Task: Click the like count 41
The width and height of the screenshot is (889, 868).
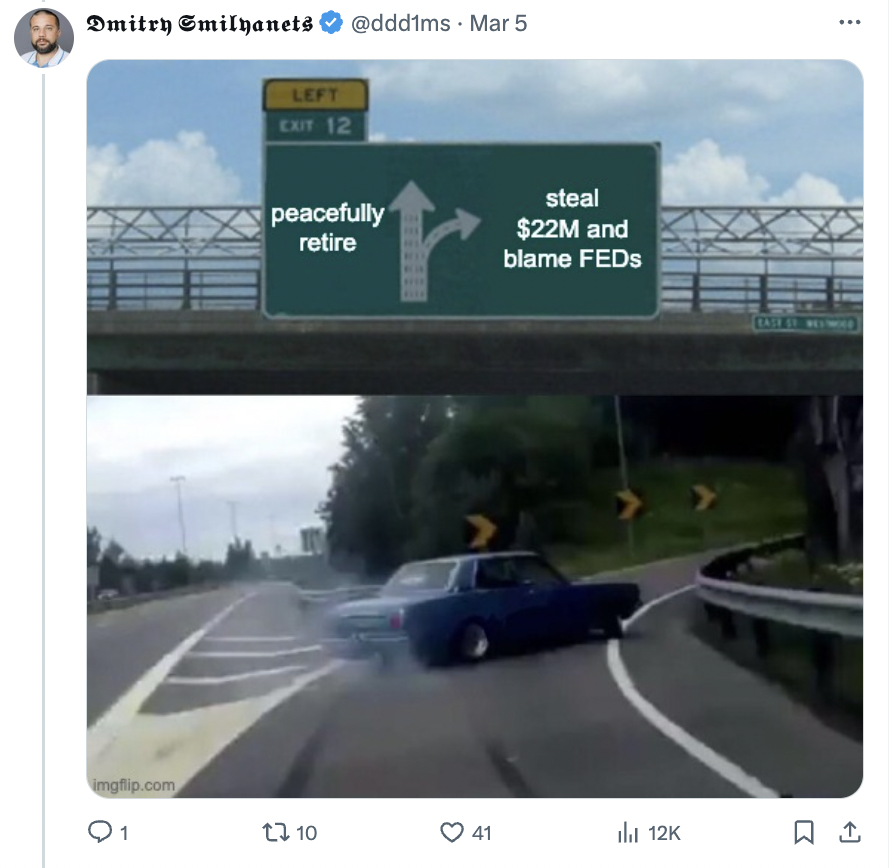Action: (481, 833)
